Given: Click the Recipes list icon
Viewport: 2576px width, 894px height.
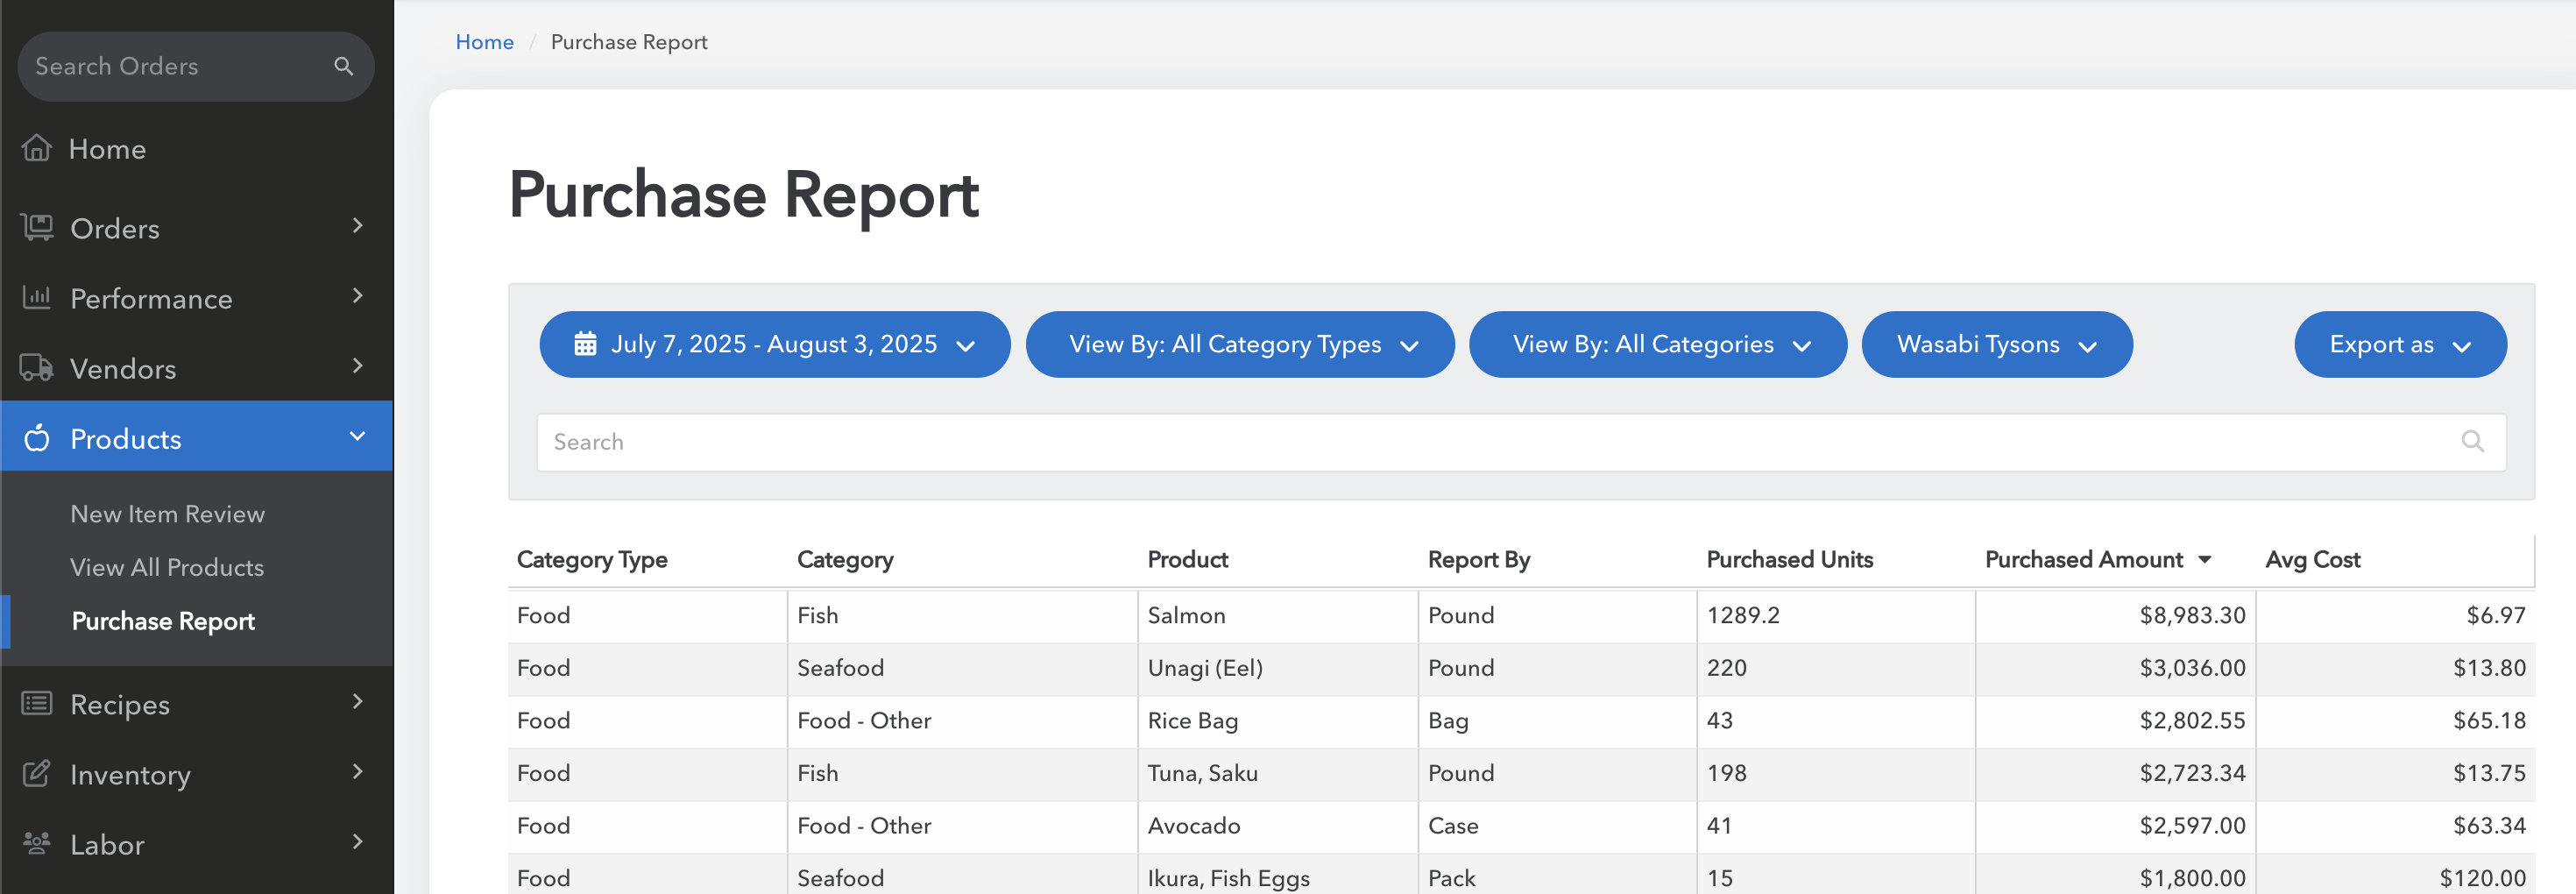Looking at the screenshot, I should (37, 703).
